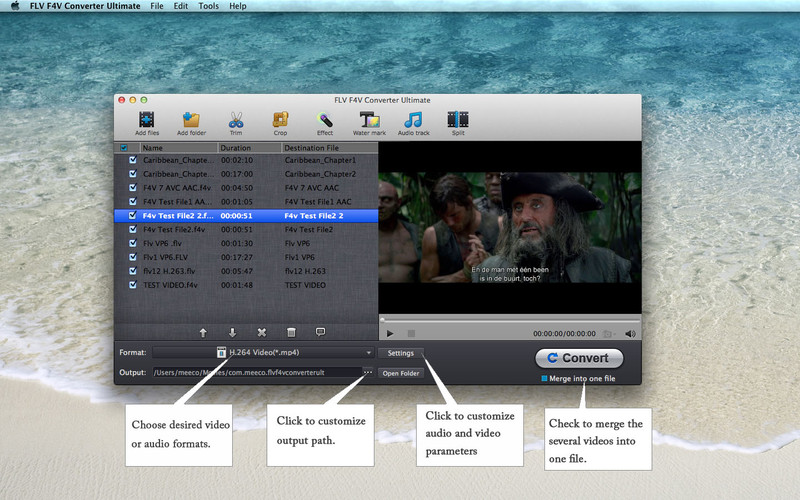Uncheck the F4V Test File1 AAC file
This screenshot has width=800, height=500.
[x=133, y=201]
